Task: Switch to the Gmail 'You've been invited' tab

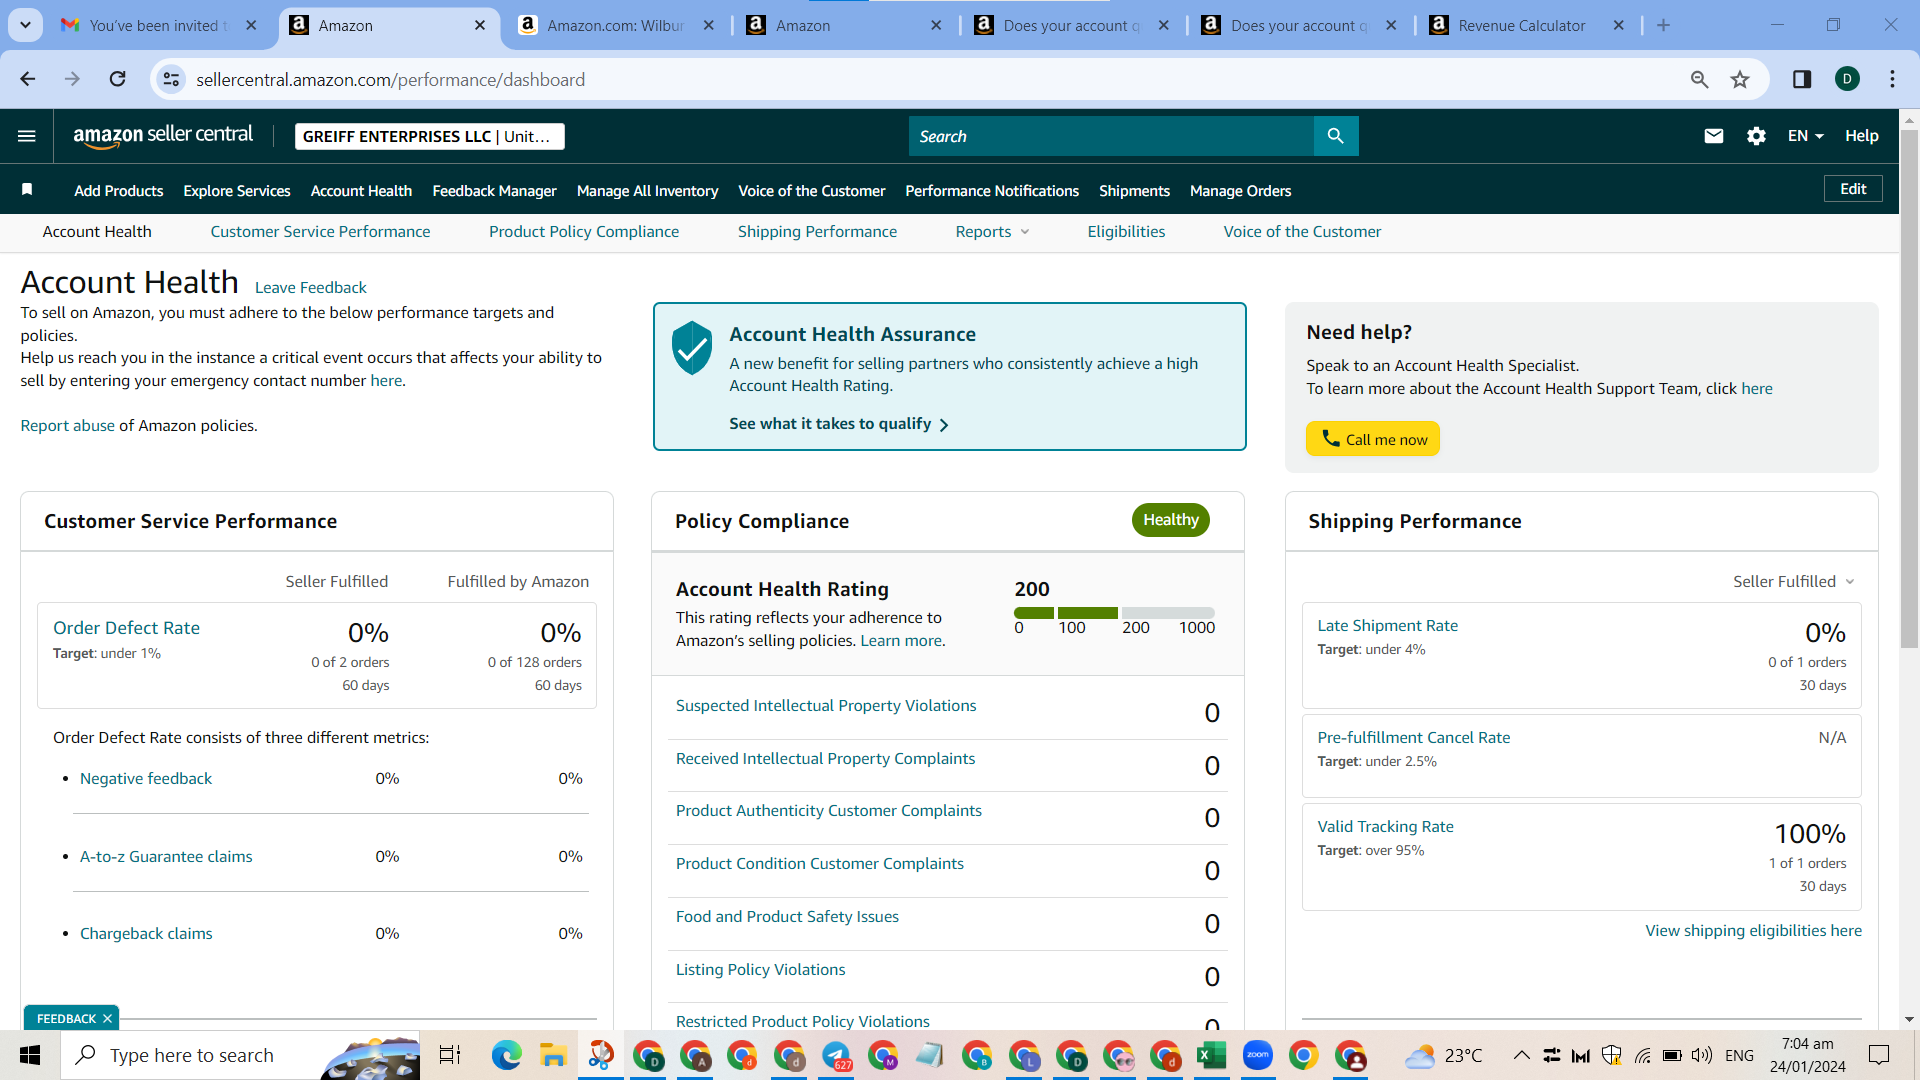Action: (159, 26)
